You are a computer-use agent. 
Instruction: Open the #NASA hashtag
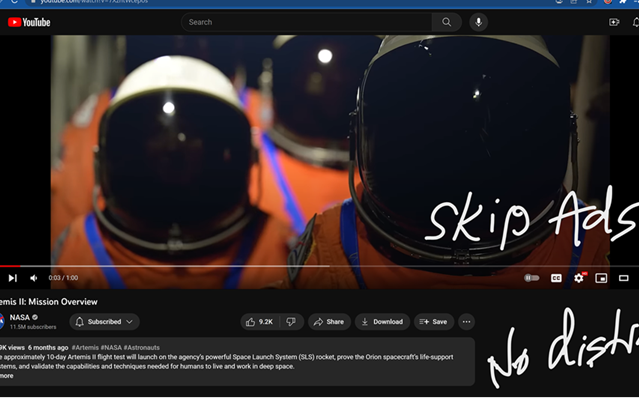tap(111, 348)
